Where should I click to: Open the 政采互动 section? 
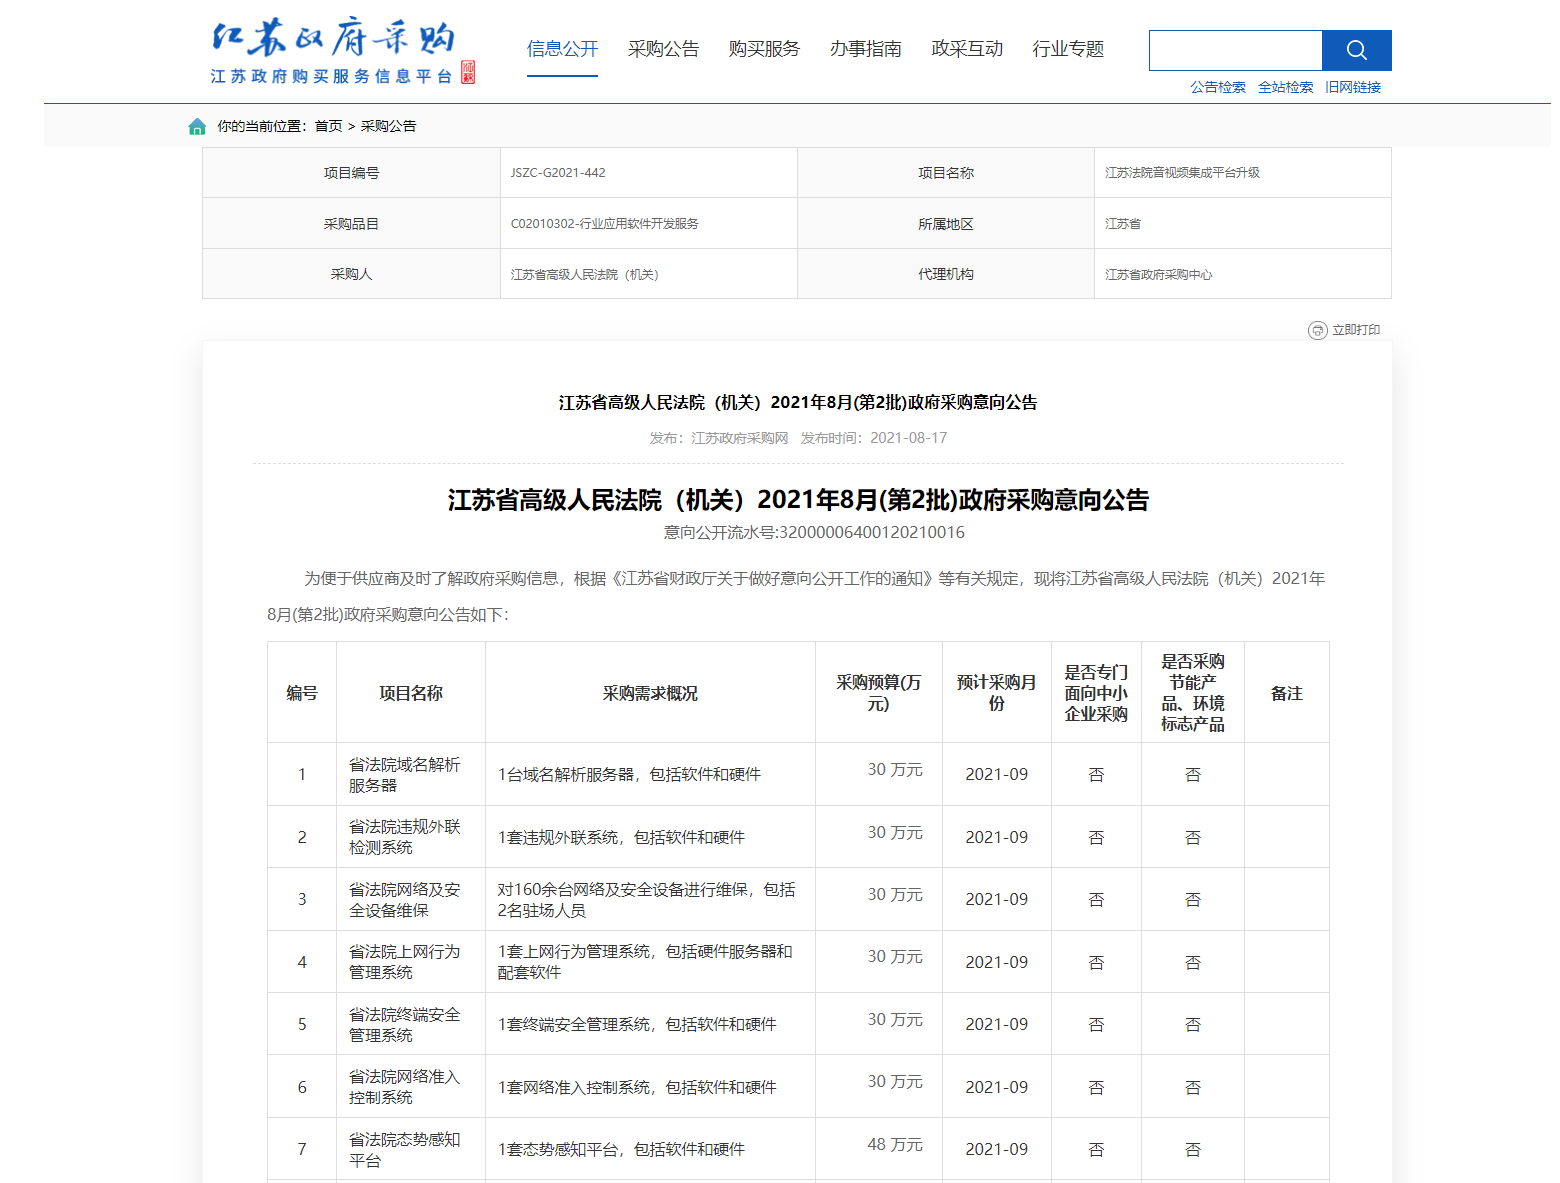tap(966, 49)
